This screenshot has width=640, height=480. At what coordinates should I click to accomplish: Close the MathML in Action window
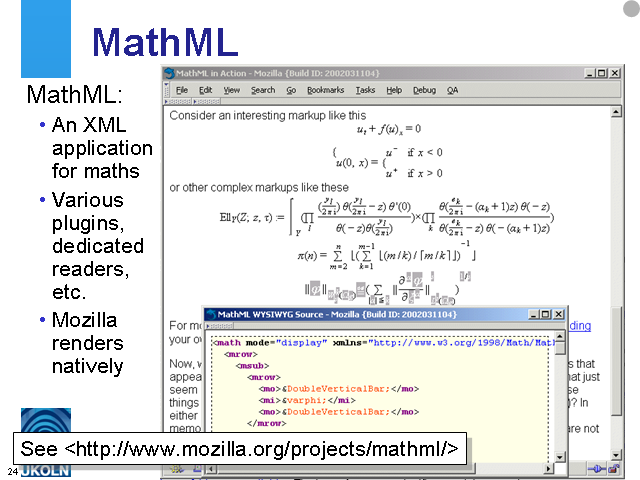click(x=615, y=73)
